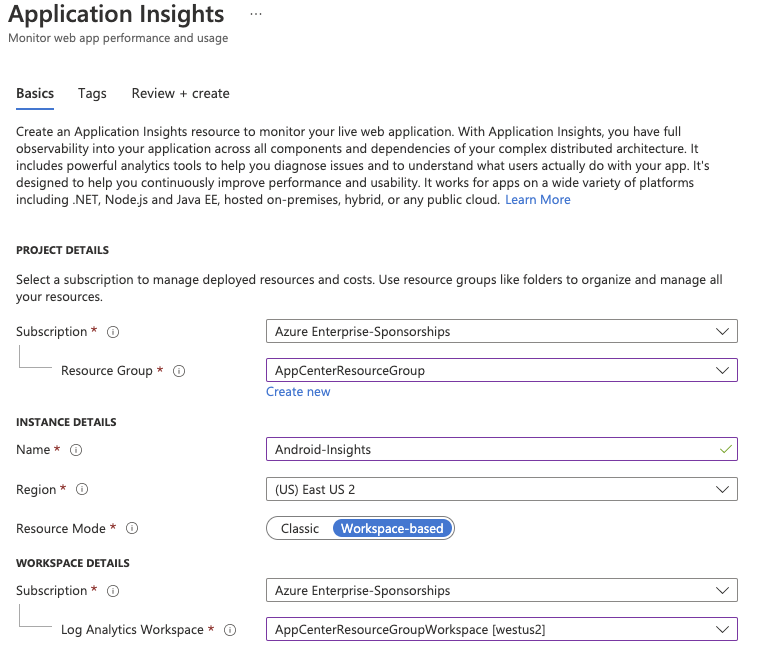Follow the Learn More link

[538, 199]
